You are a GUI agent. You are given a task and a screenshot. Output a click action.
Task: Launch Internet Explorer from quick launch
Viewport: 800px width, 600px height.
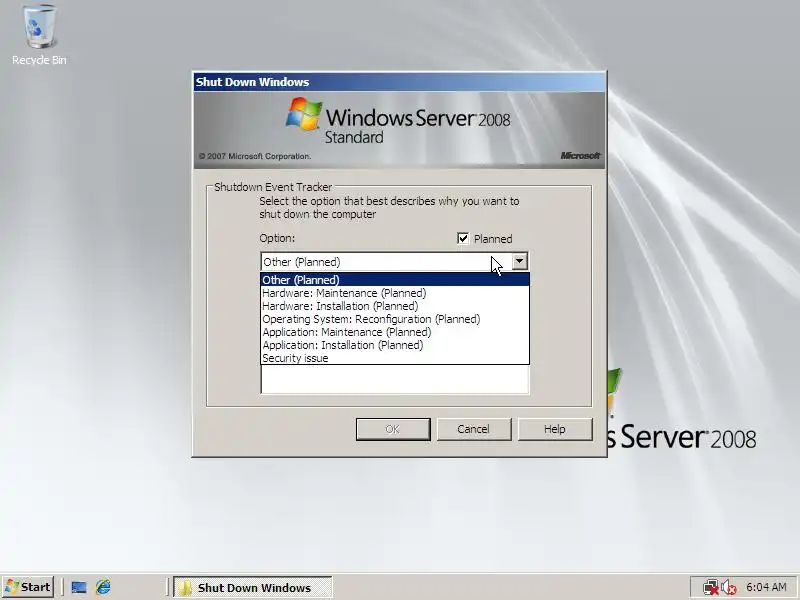[103, 587]
